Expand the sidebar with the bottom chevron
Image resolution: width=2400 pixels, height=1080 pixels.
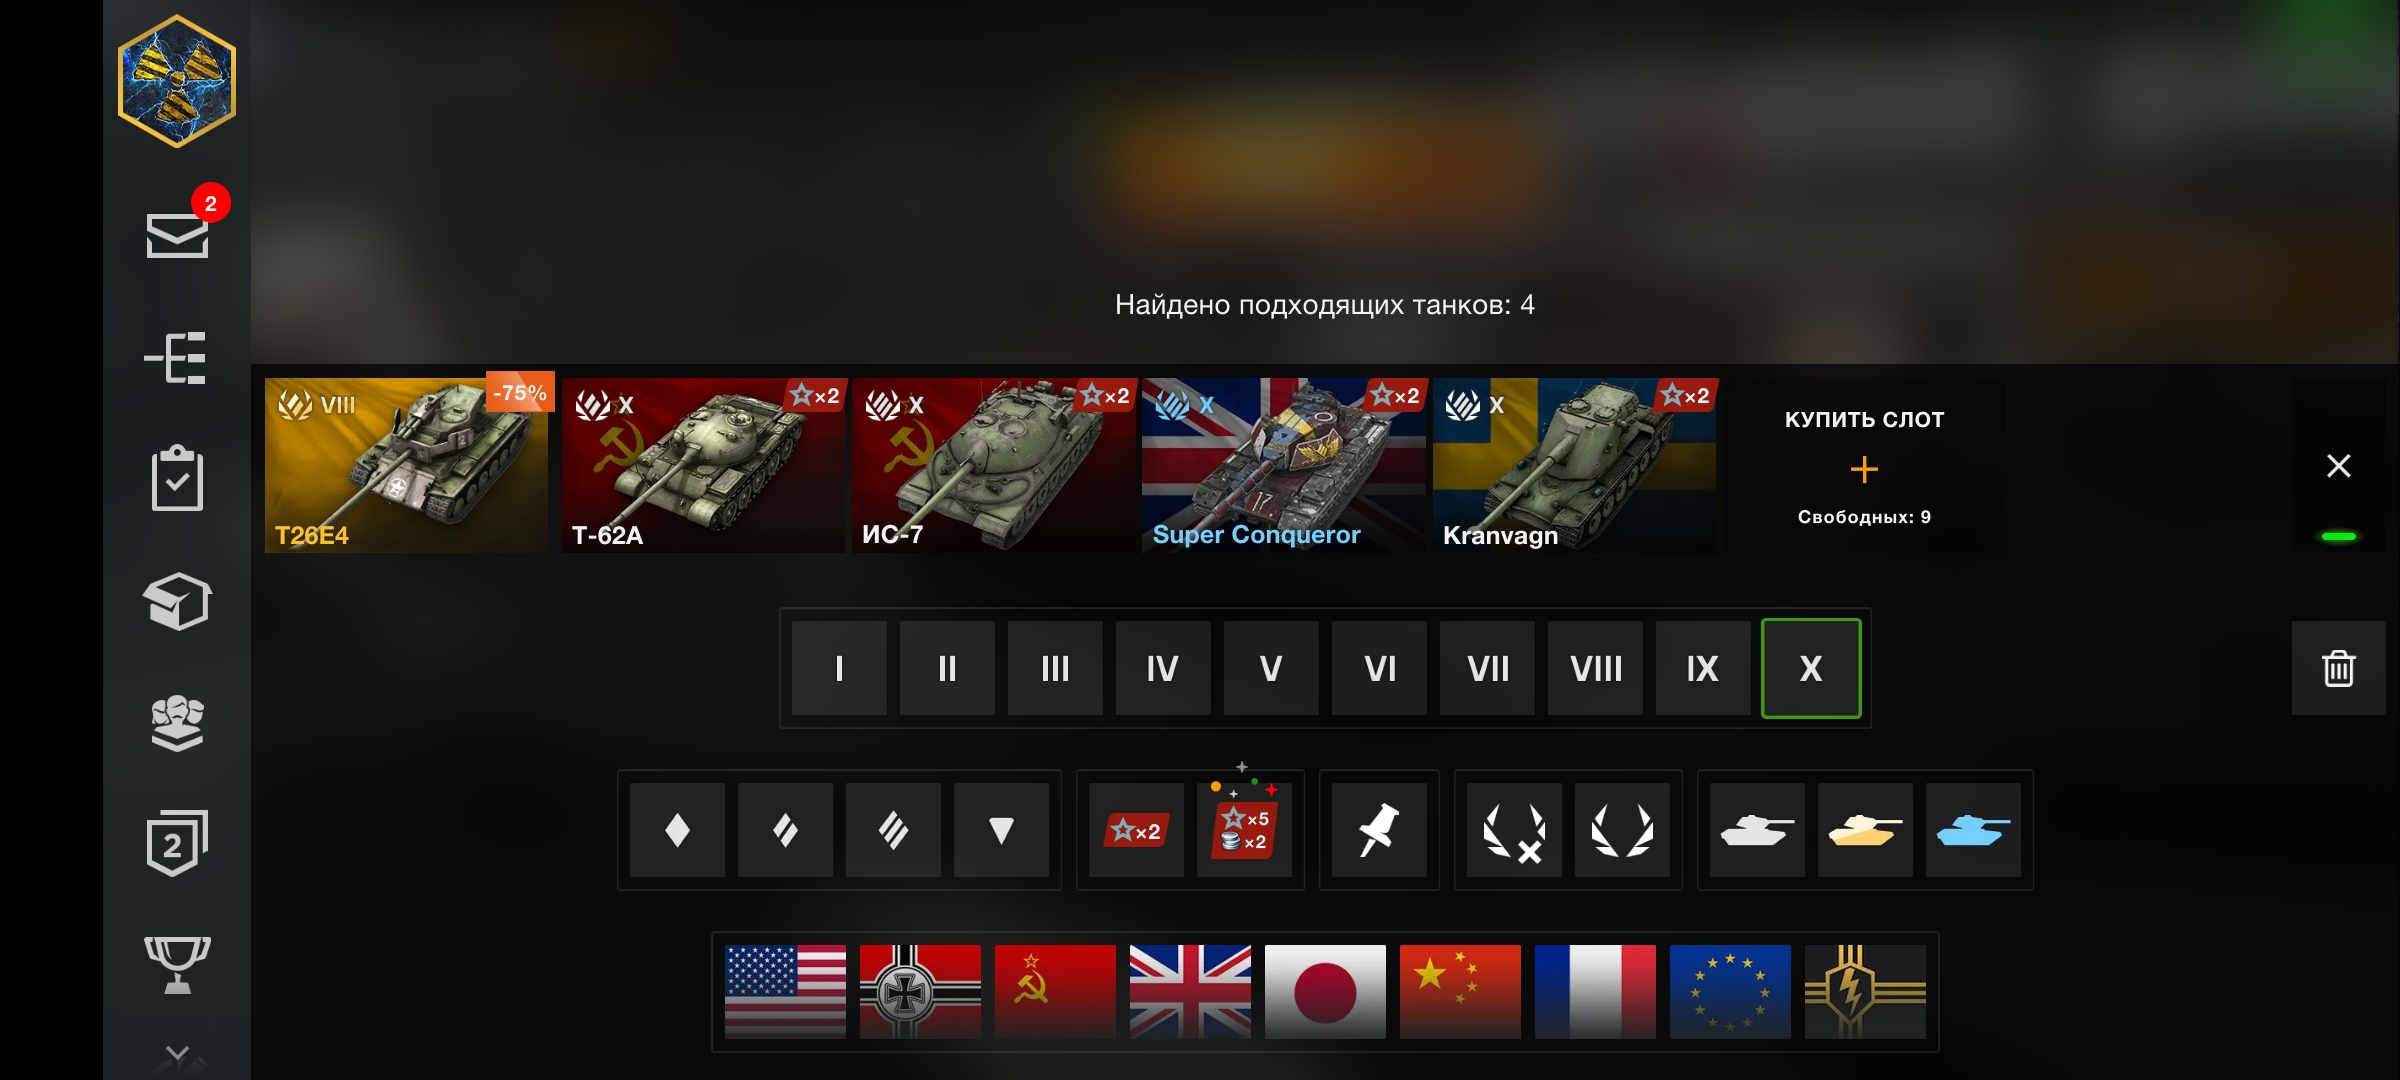click(x=177, y=1053)
